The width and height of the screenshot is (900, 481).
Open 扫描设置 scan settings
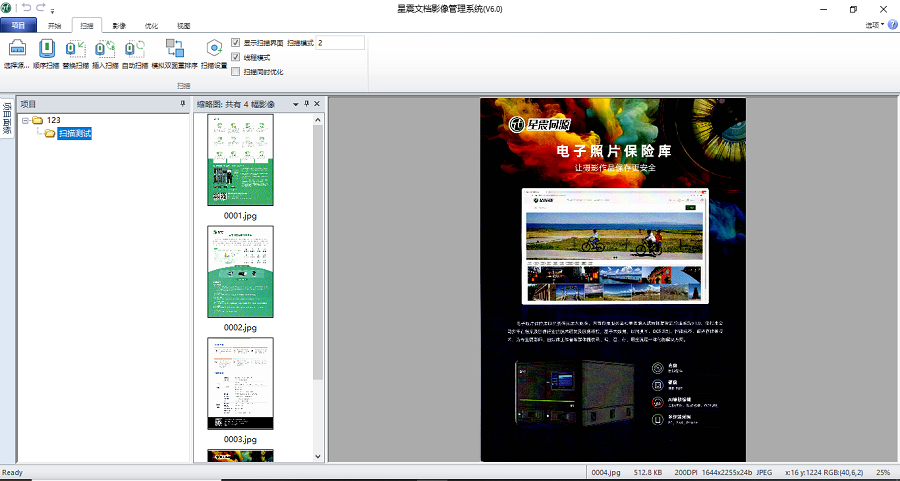click(214, 49)
